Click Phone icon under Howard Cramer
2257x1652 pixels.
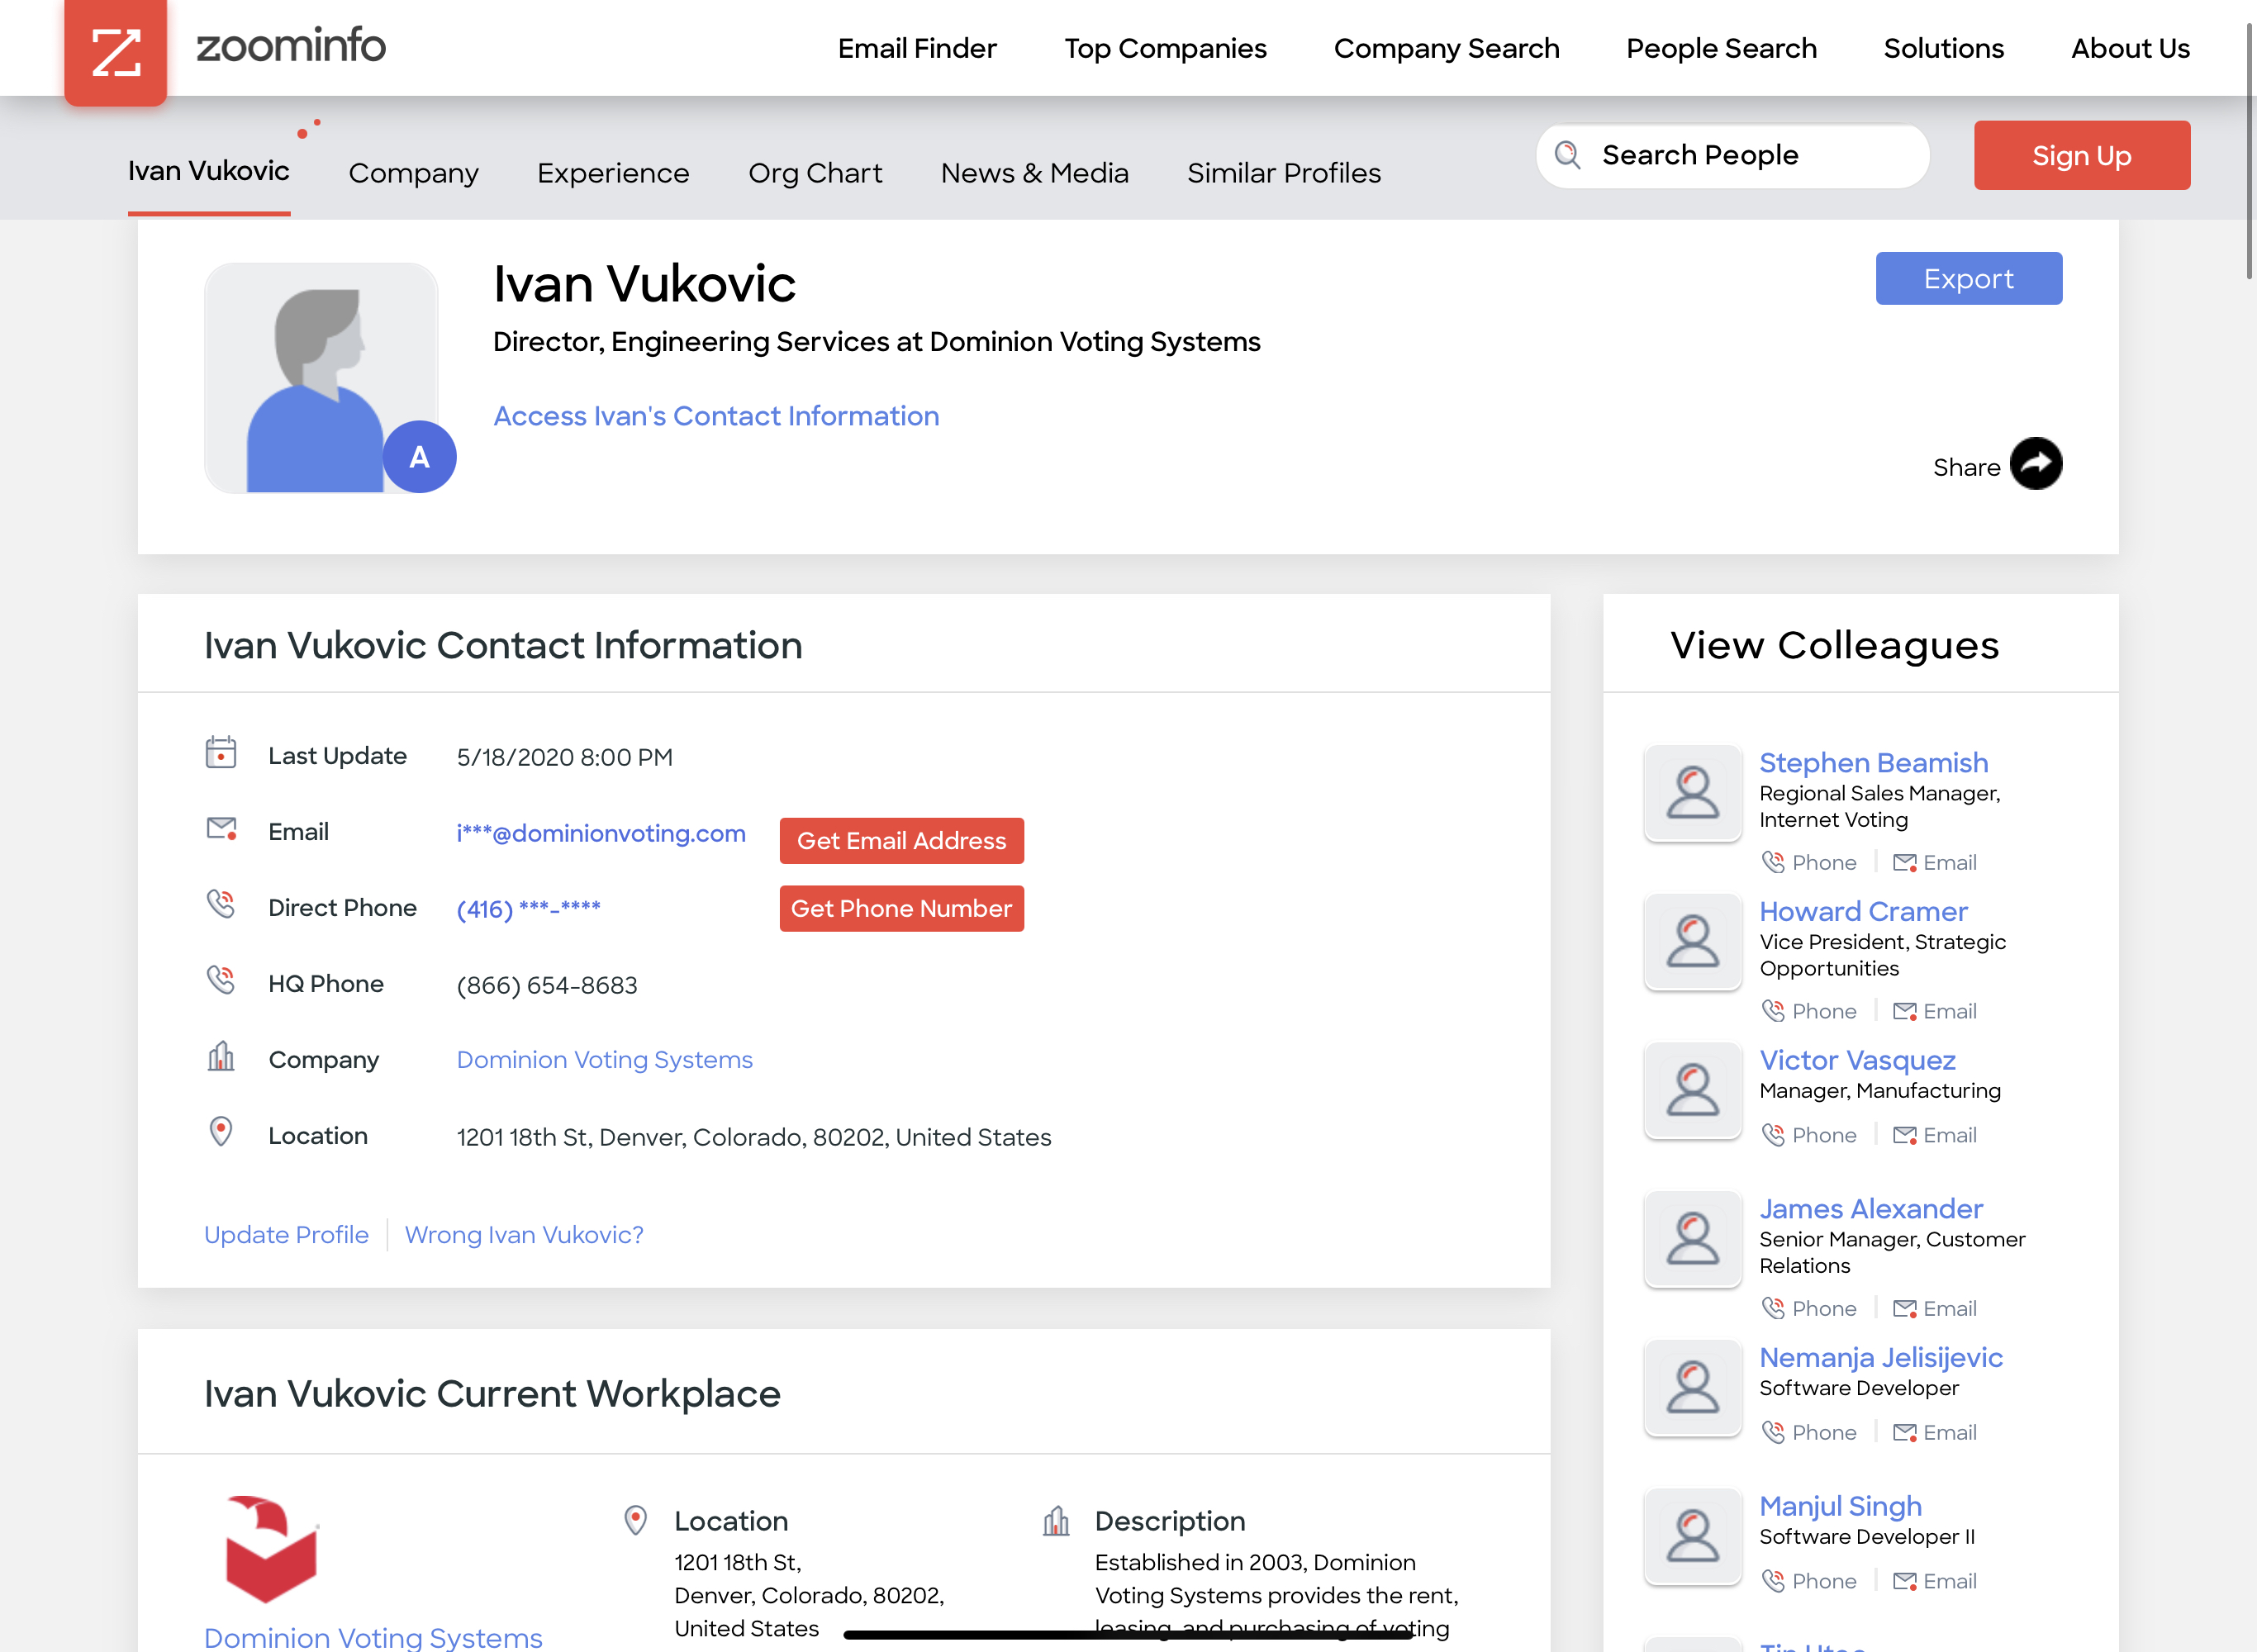pyautogui.click(x=1773, y=1011)
